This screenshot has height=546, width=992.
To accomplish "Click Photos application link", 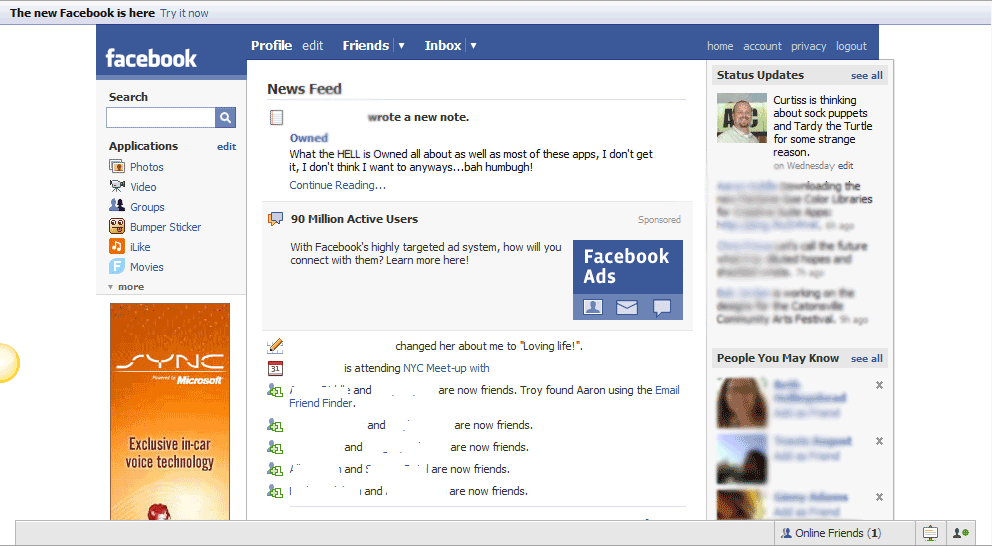I will (147, 167).
